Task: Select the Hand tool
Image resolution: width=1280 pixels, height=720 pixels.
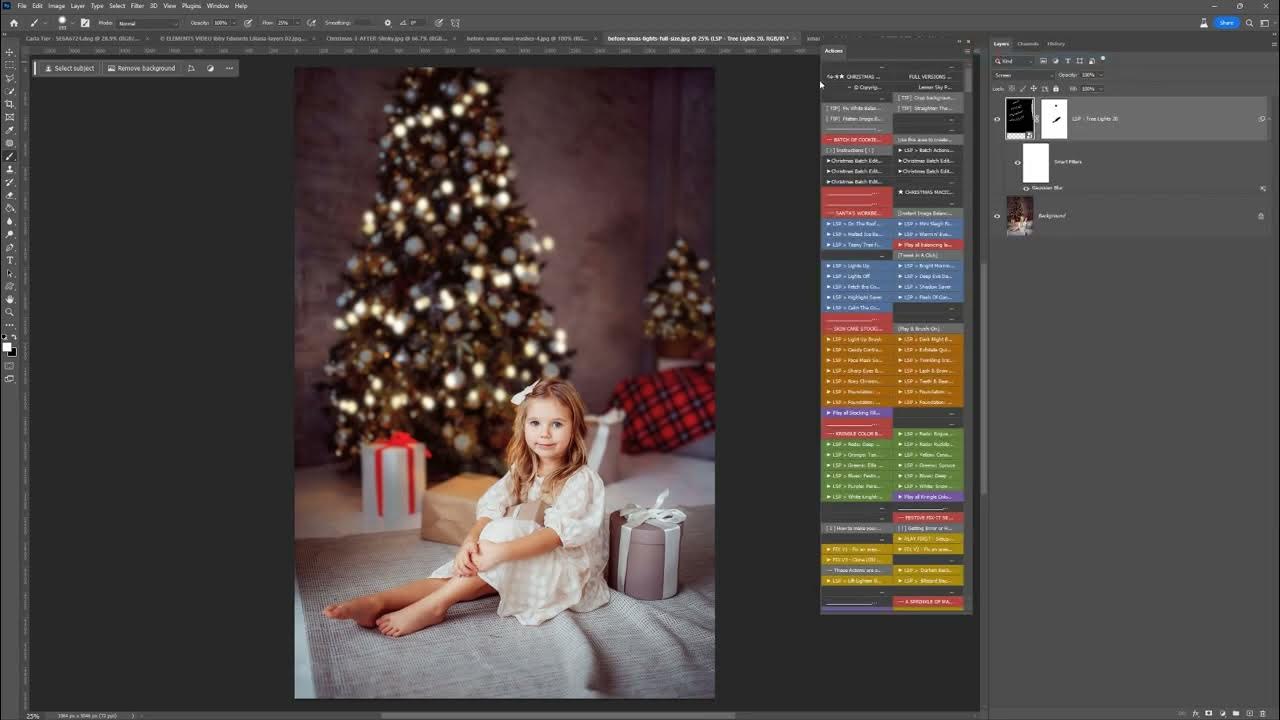Action: pyautogui.click(x=9, y=299)
